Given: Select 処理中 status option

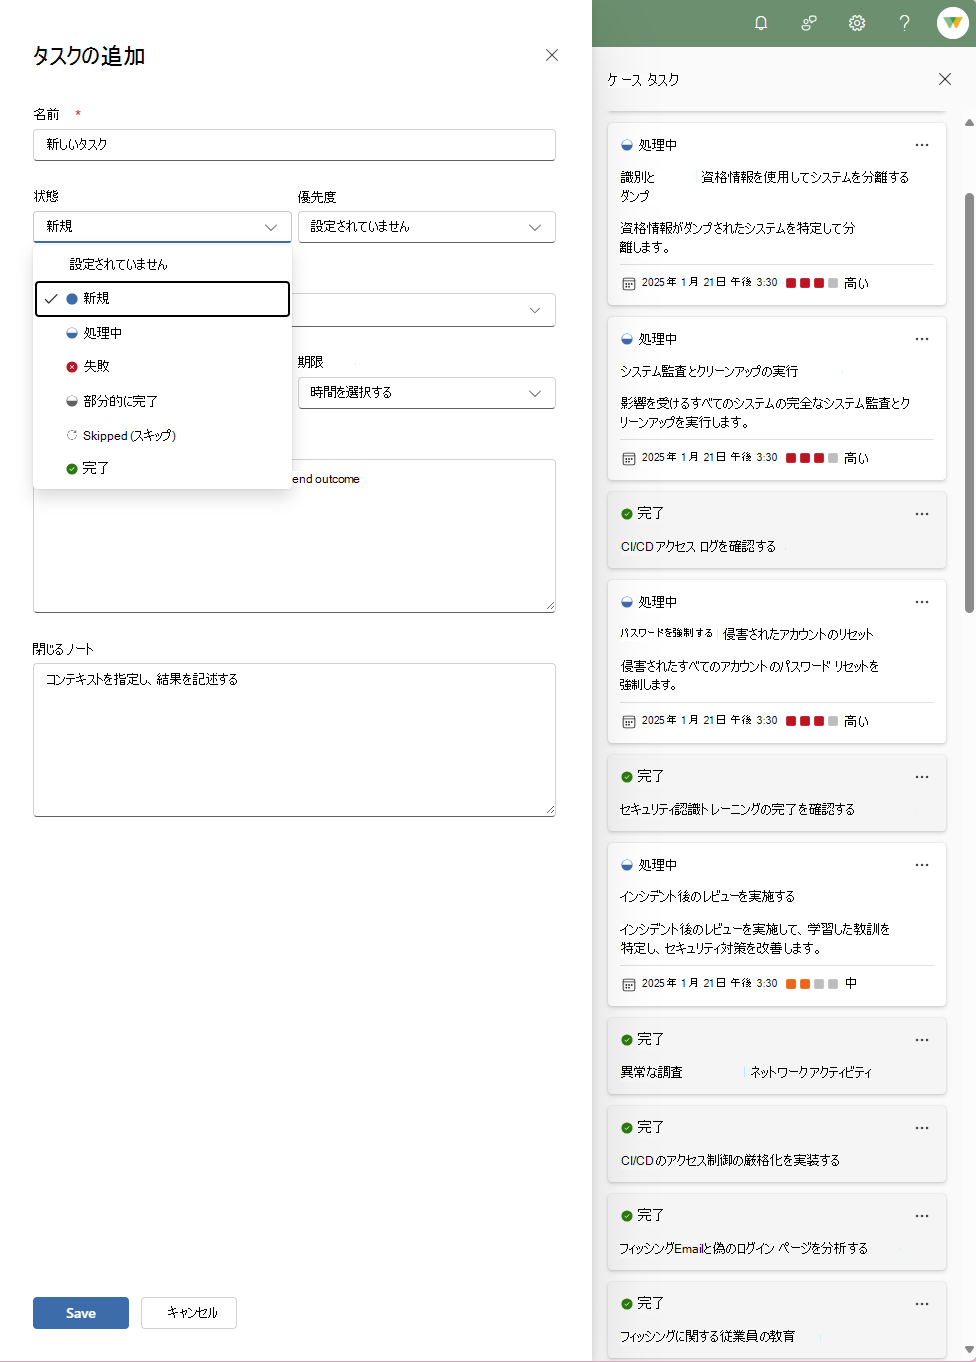Looking at the screenshot, I should (163, 333).
